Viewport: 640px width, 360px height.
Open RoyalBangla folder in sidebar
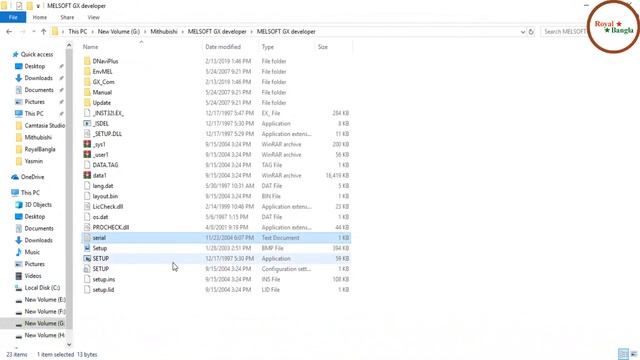tap(40, 149)
